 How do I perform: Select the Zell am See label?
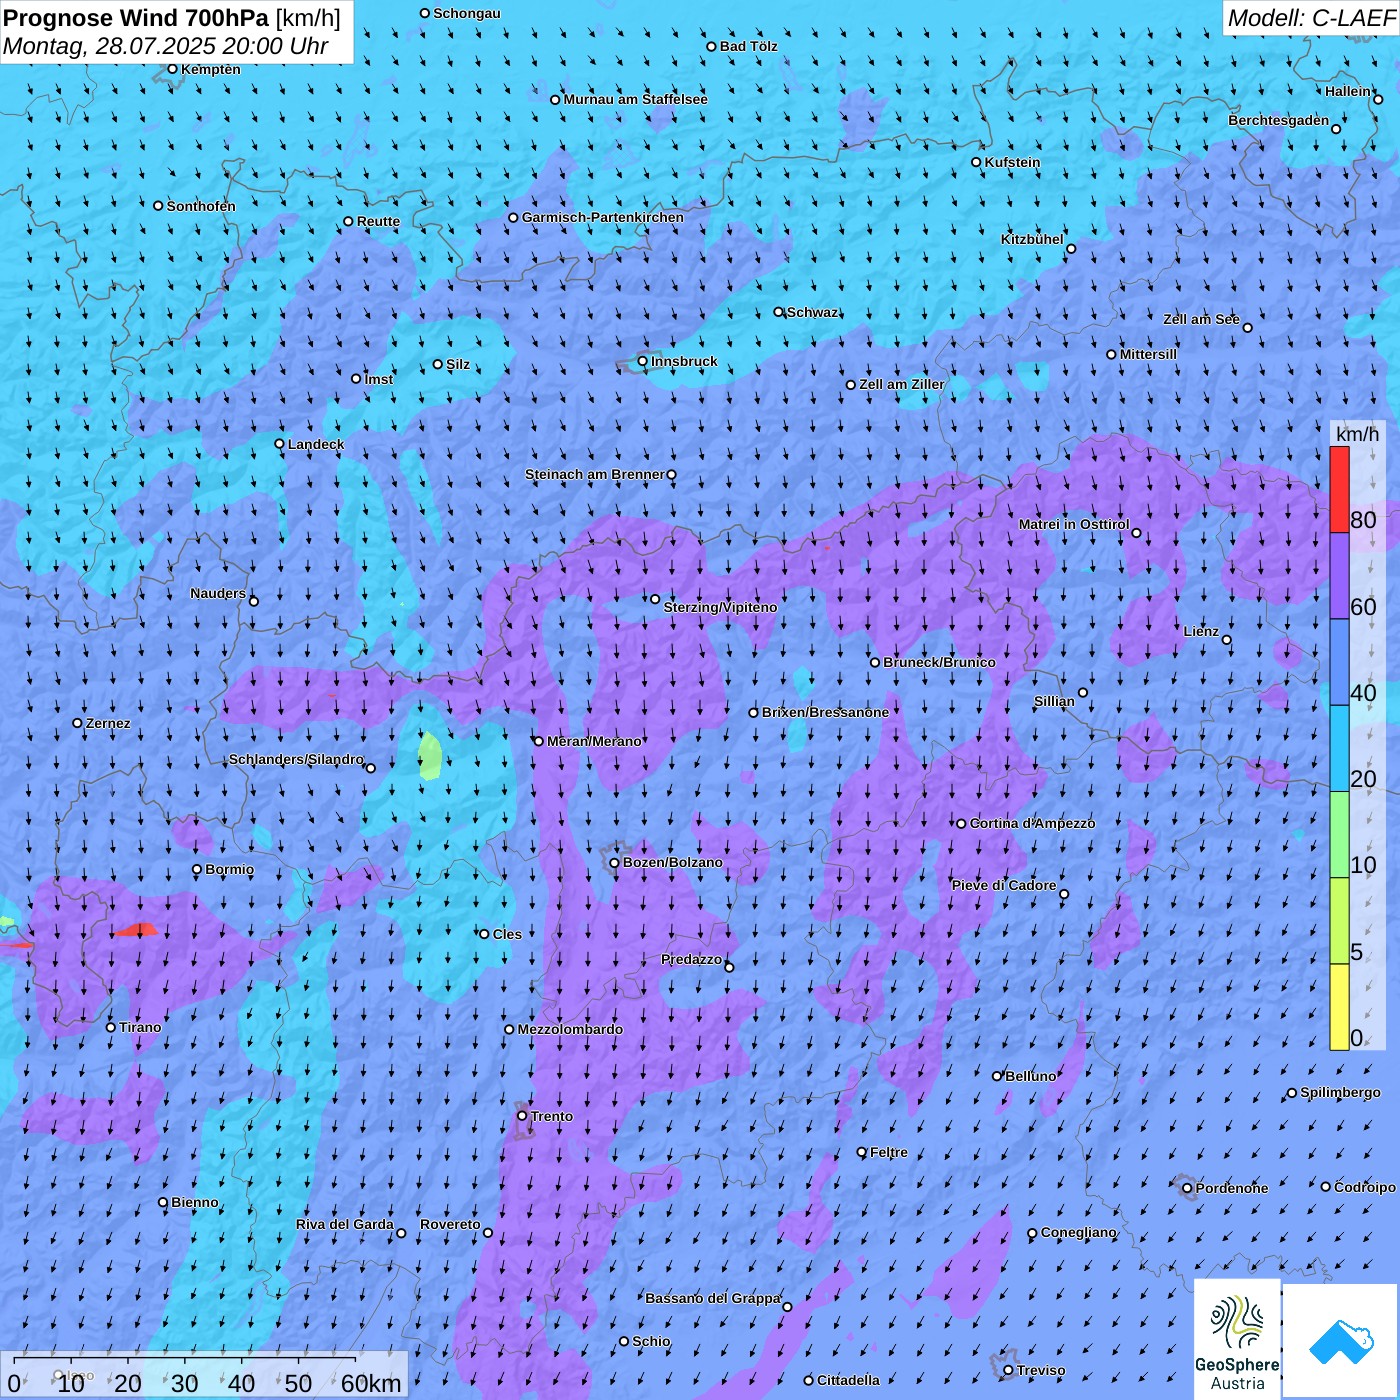1201,319
